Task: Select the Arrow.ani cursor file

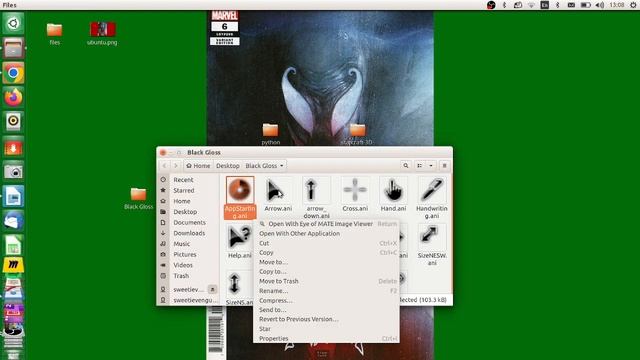Action: (x=278, y=194)
